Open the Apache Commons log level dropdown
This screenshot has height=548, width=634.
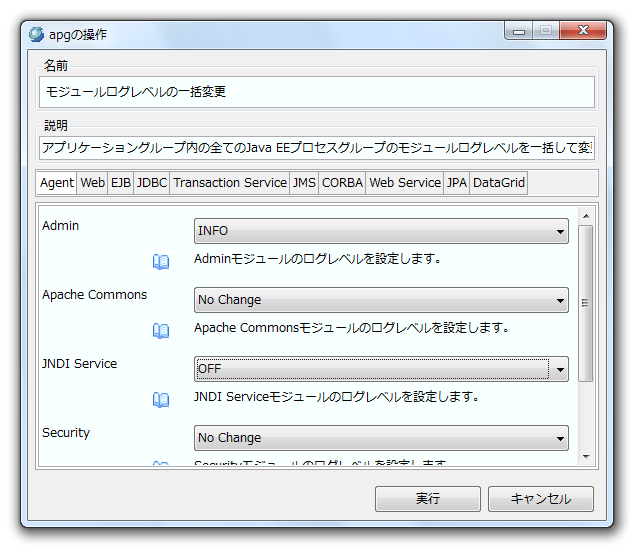pyautogui.click(x=380, y=300)
